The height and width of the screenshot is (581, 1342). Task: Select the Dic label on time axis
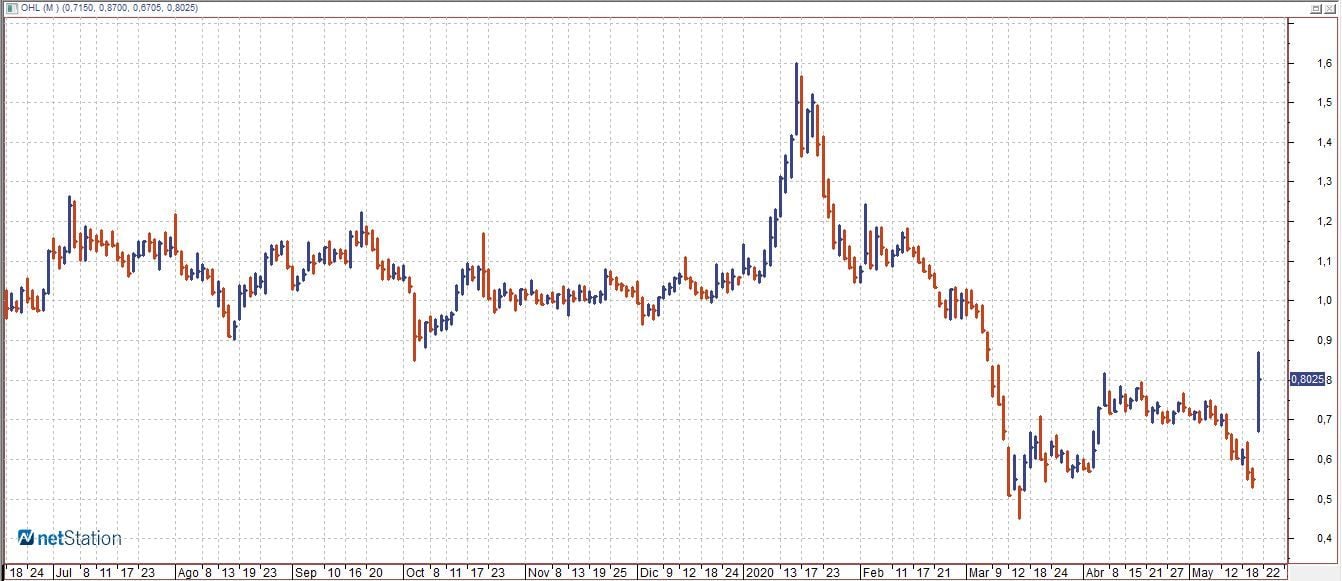coord(650,573)
